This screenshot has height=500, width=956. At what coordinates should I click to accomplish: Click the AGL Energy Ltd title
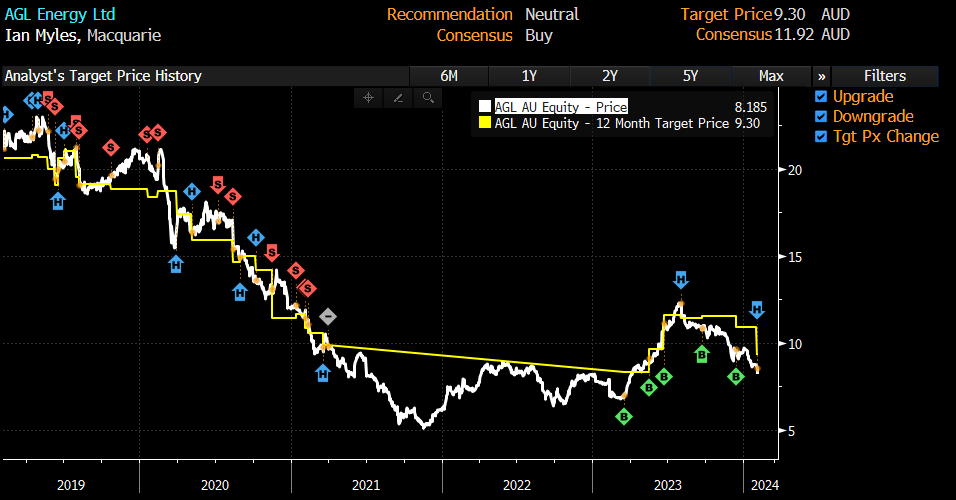click(60, 14)
